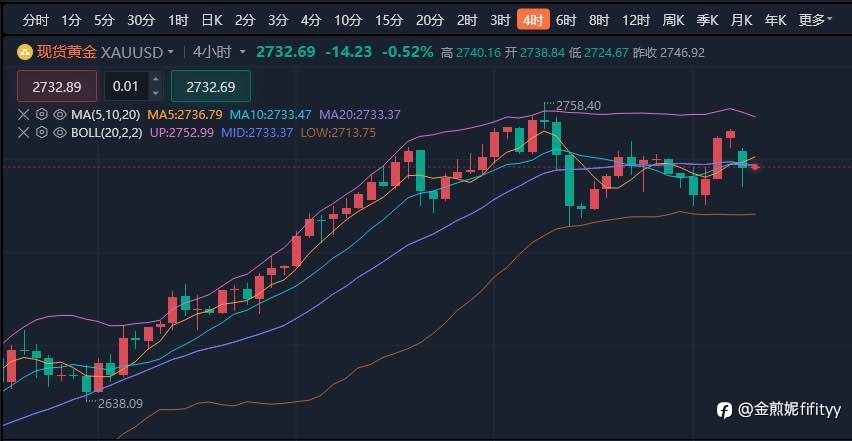
Task: Choose the 3时 timeframe tab
Action: [500, 21]
